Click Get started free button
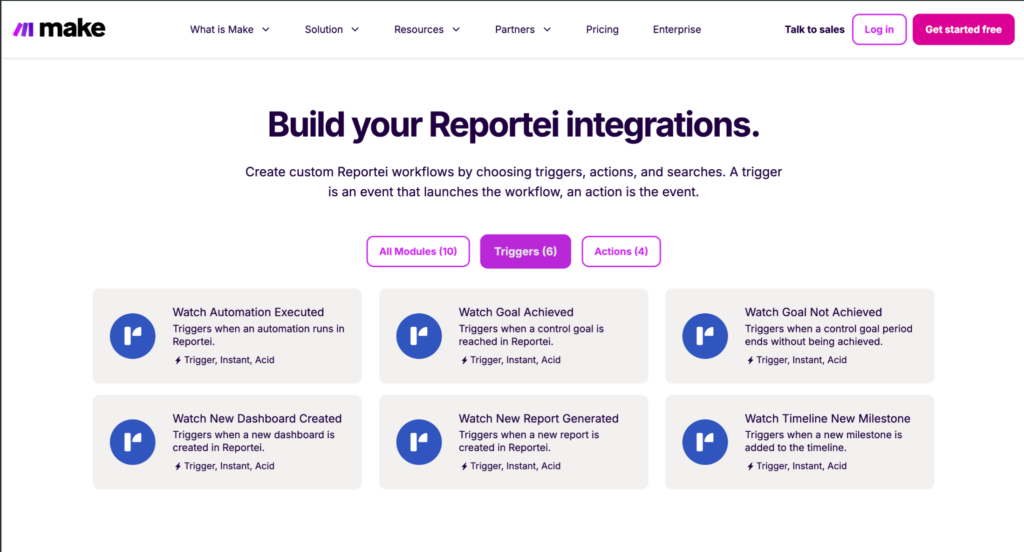This screenshot has height=552, width=1024. (963, 29)
